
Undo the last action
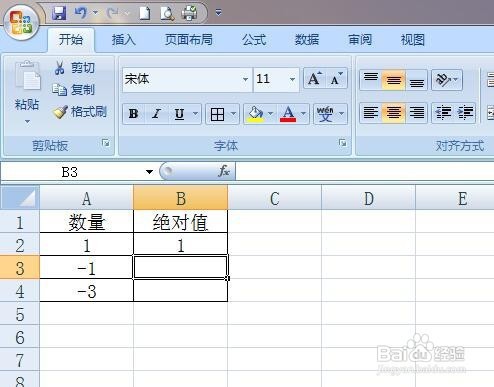(81, 13)
